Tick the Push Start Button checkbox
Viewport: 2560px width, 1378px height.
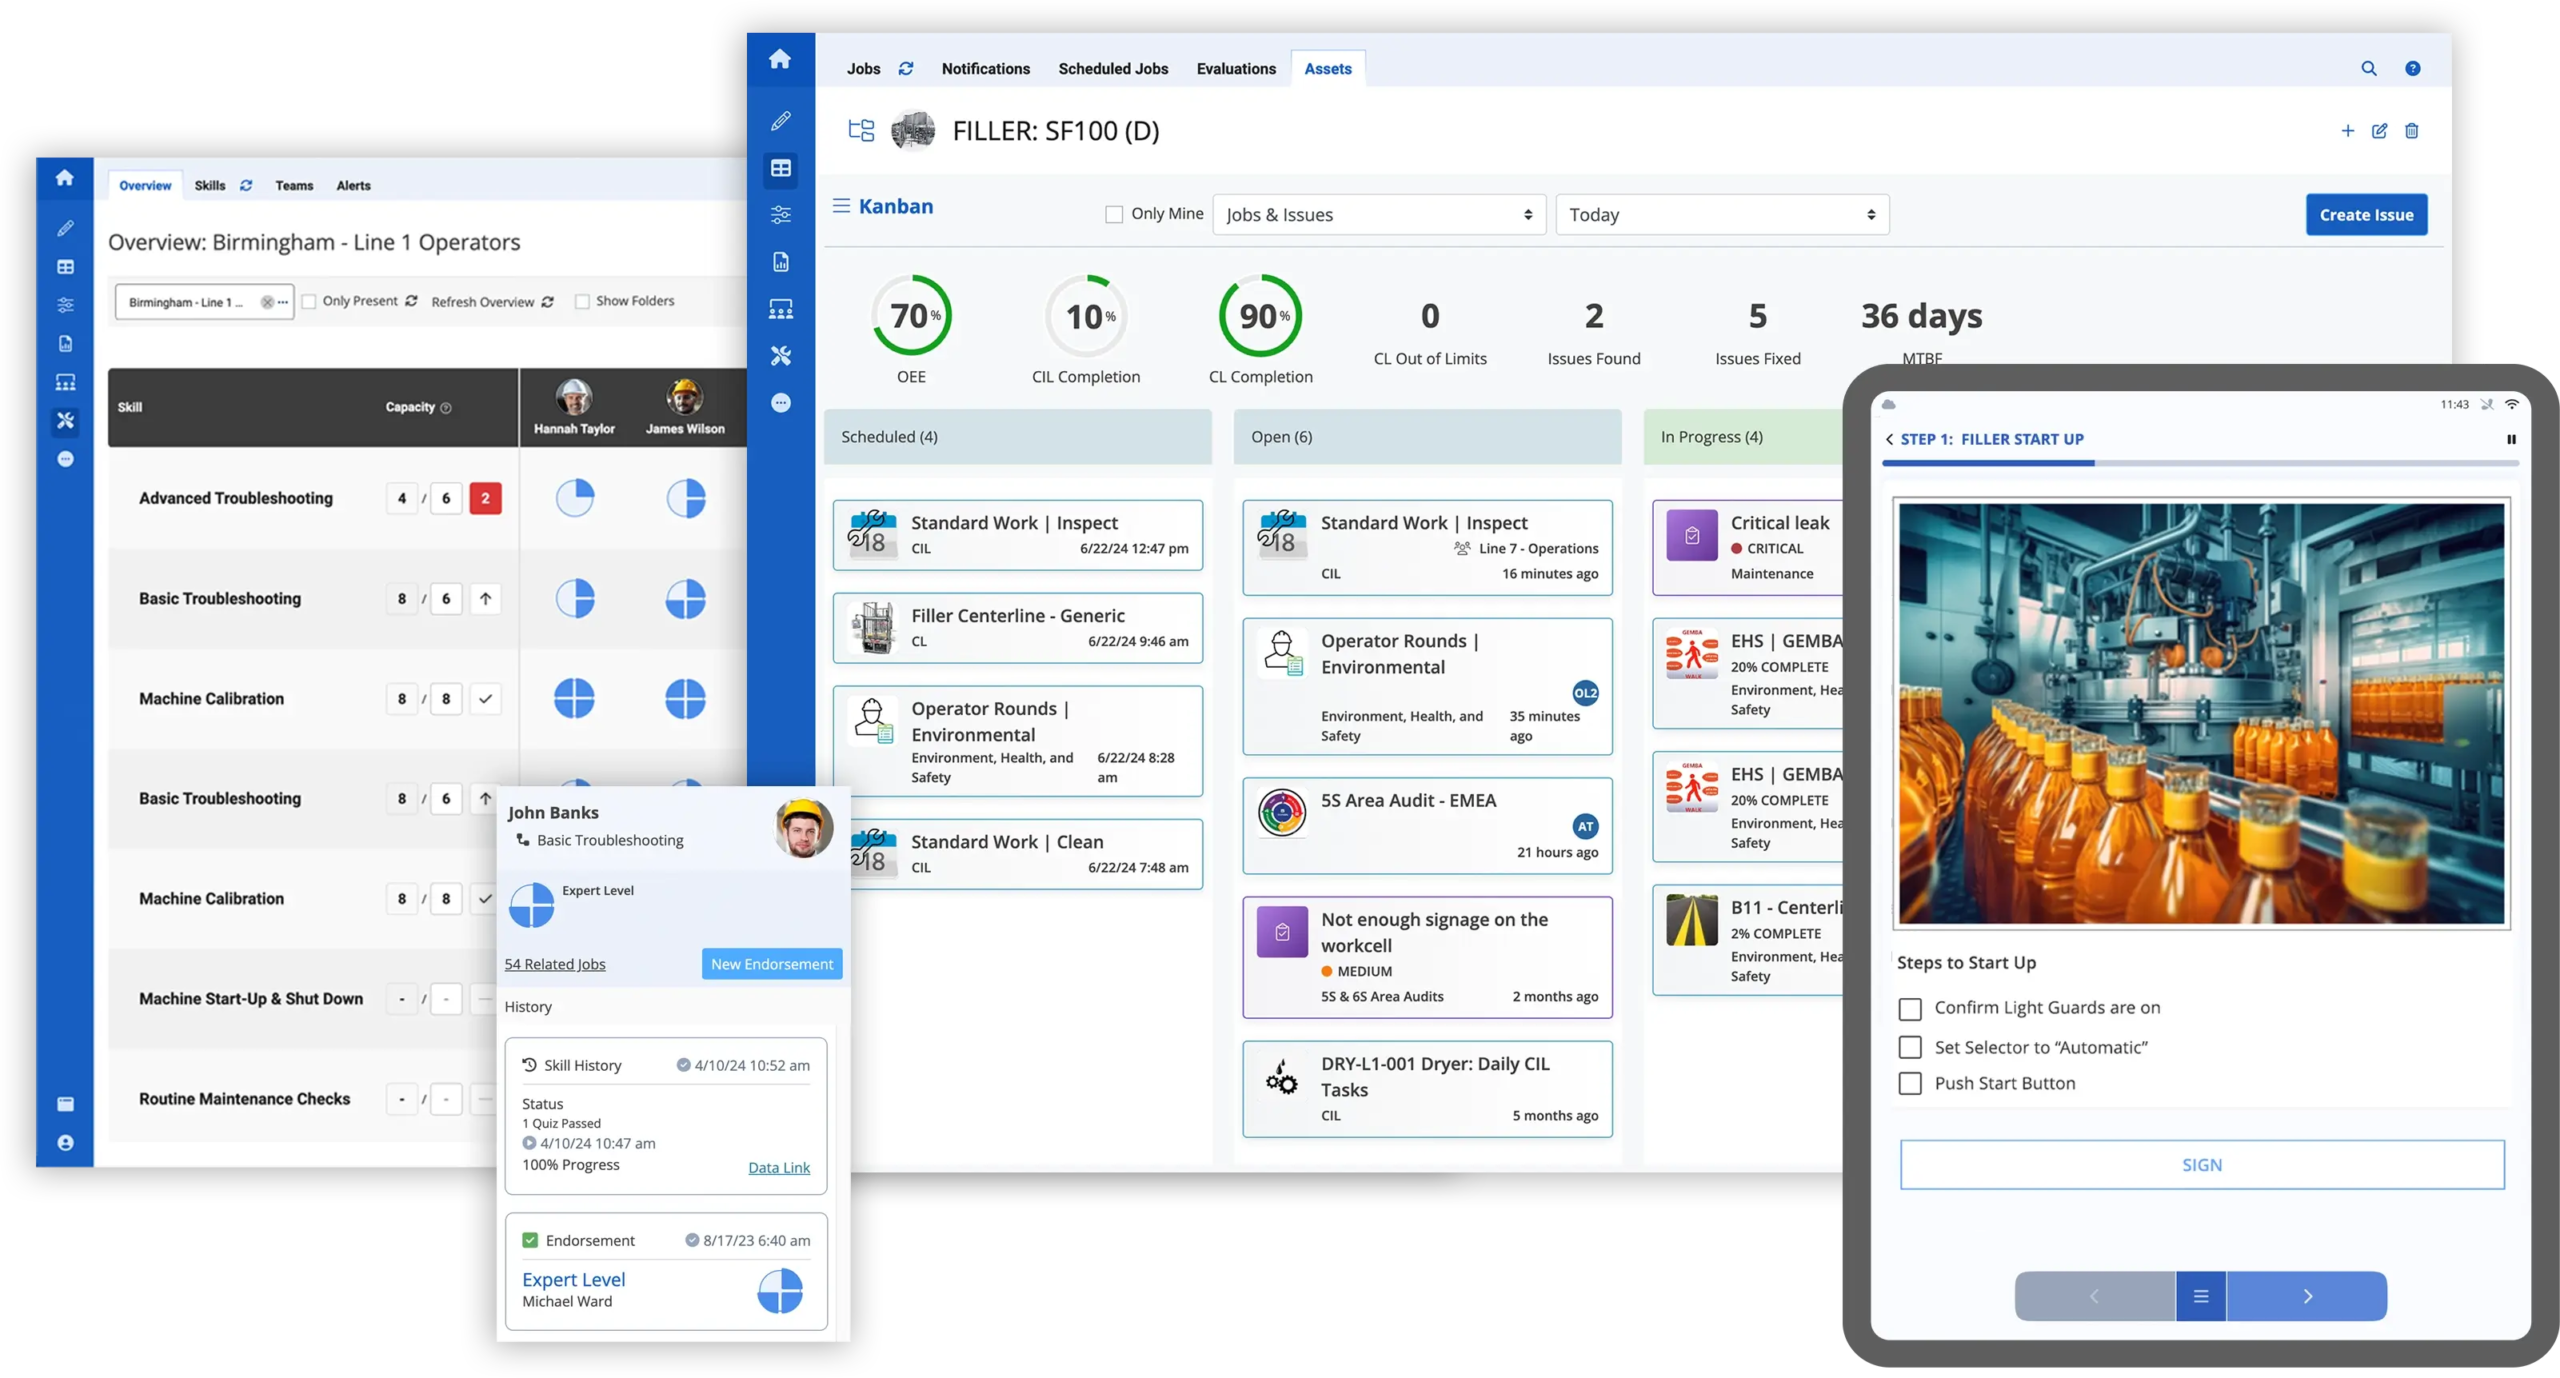(1909, 1083)
